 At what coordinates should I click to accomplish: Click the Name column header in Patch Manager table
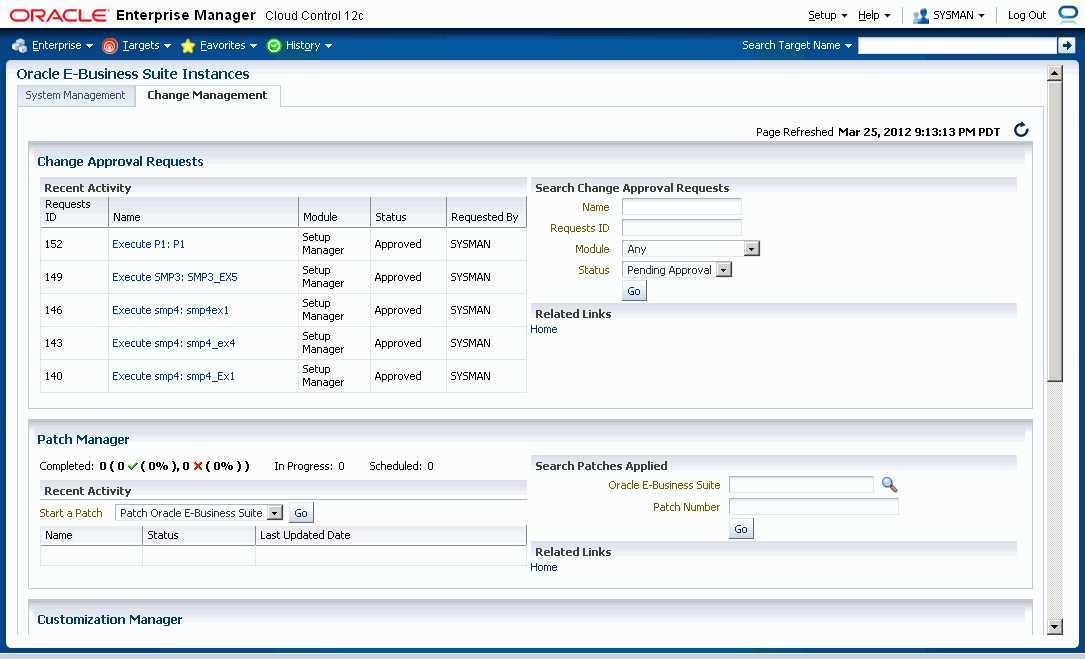(91, 535)
